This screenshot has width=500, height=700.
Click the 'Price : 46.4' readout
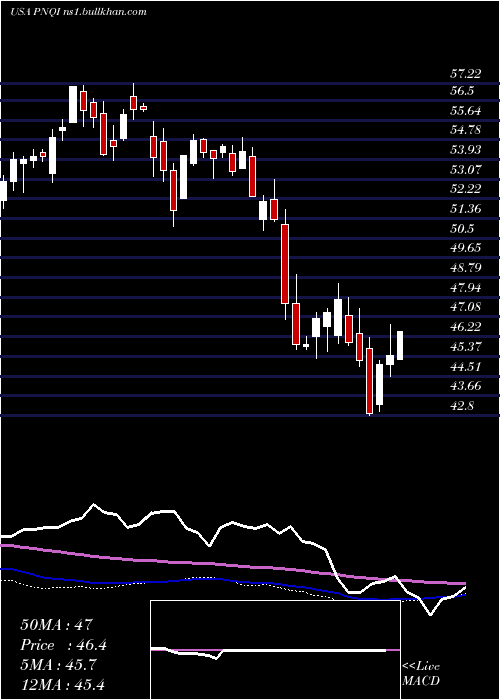[x=63, y=645]
